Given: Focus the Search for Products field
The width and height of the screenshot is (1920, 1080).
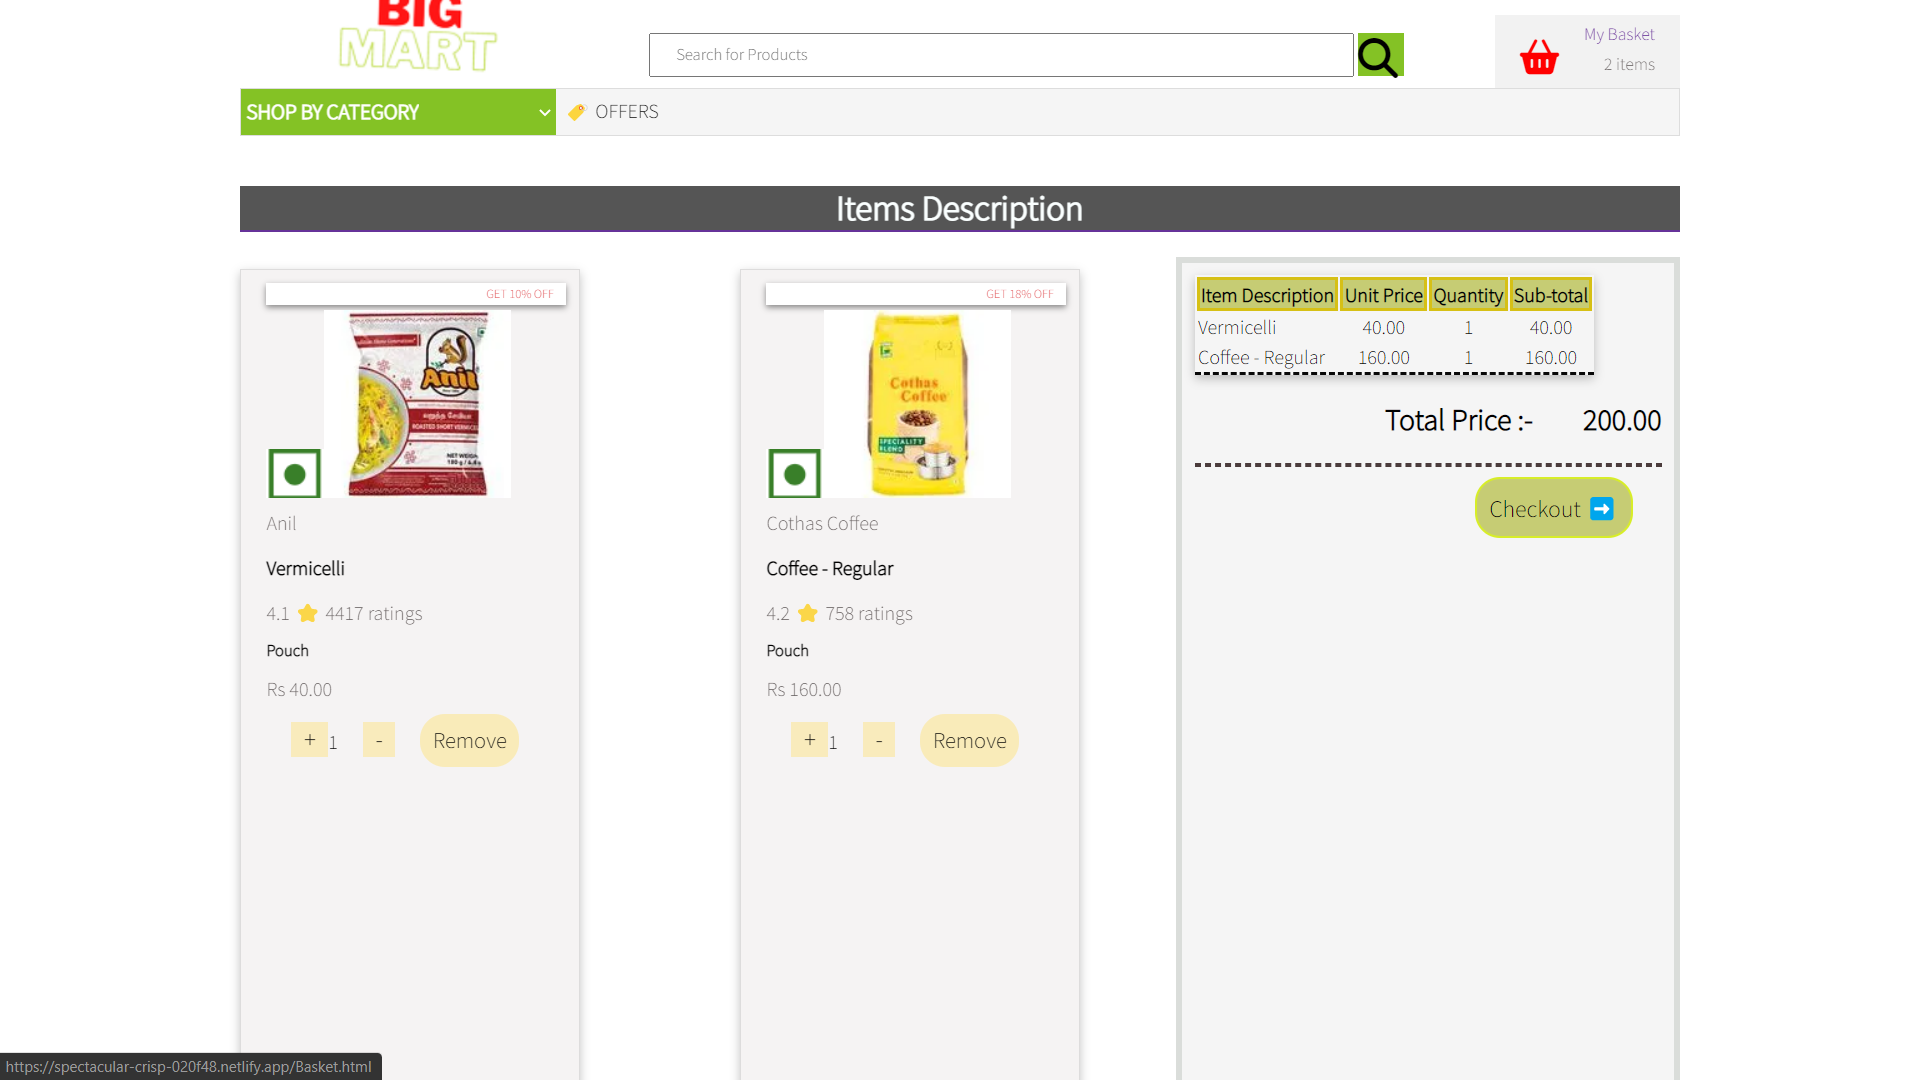Looking at the screenshot, I should pyautogui.click(x=1001, y=55).
